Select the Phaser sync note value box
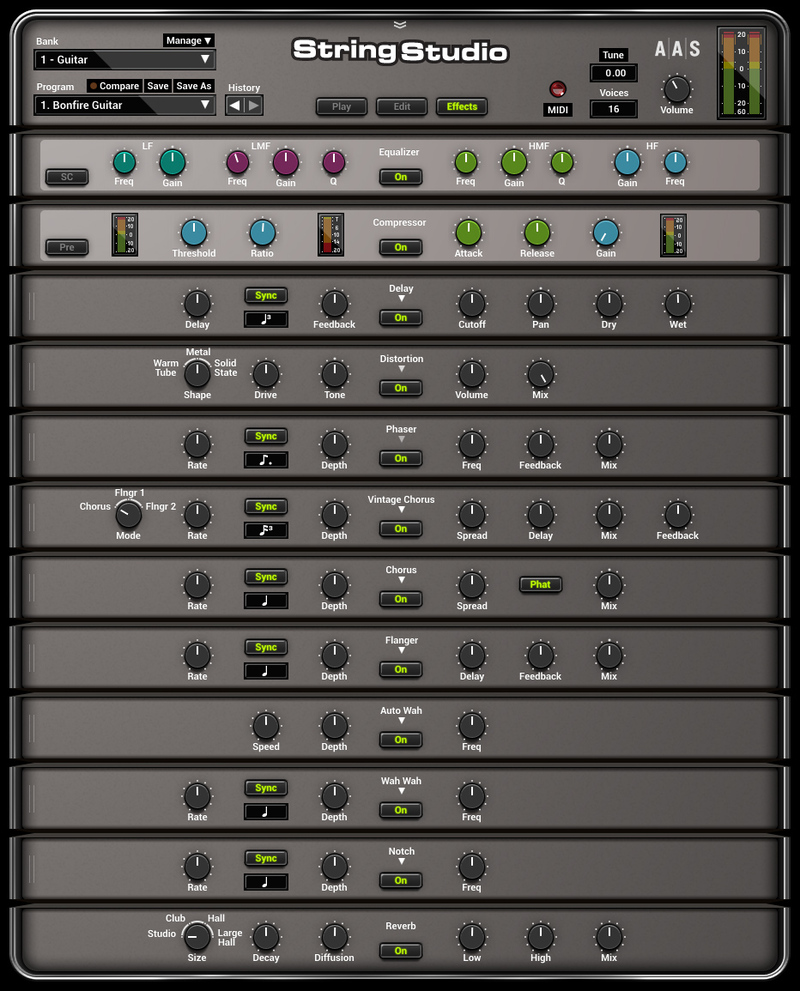The width and height of the screenshot is (800, 991). [x=266, y=459]
